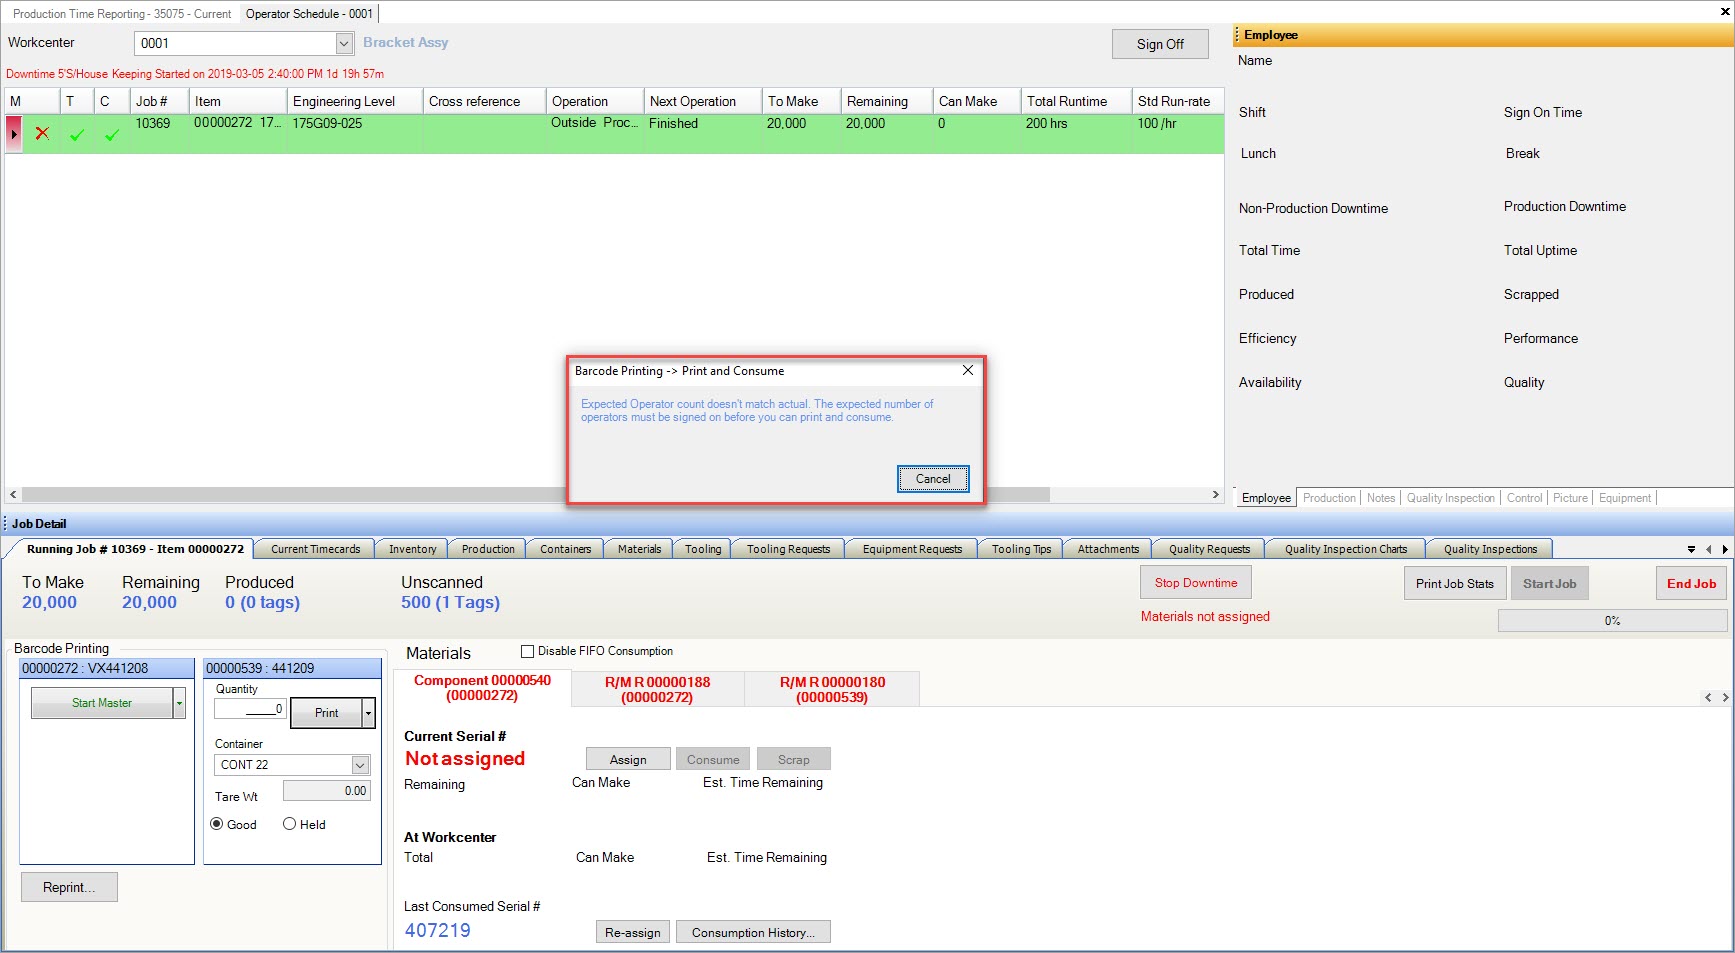Click the Quantity input field
Screen dimensions: 1735x953
pos(250,709)
